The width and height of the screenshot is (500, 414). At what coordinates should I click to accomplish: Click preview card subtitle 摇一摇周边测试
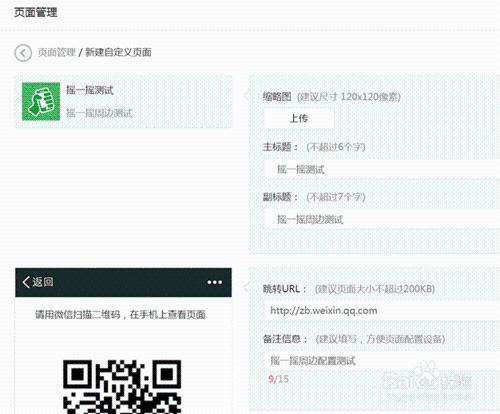pos(99,113)
